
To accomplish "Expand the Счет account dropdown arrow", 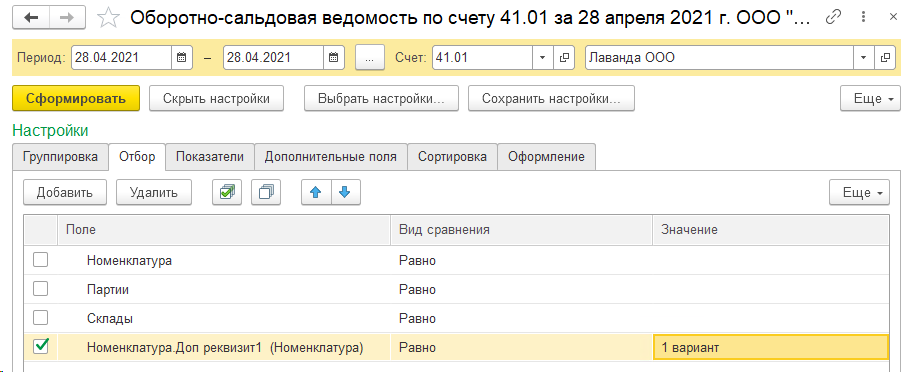I will (x=542, y=58).
